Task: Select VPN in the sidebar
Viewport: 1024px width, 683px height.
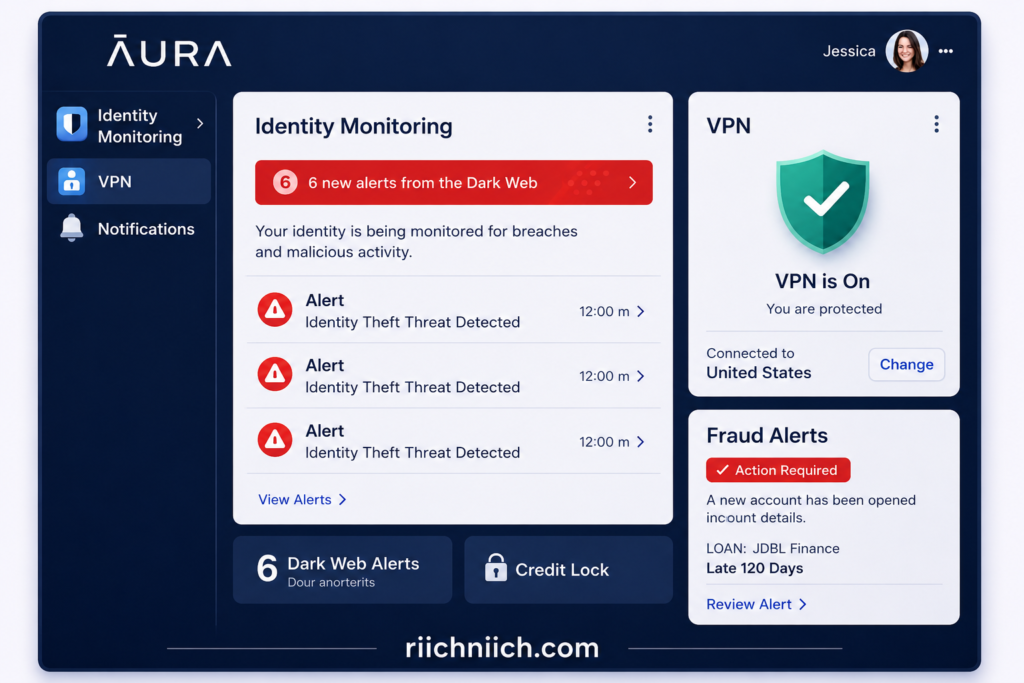Action: pyautogui.click(x=129, y=181)
